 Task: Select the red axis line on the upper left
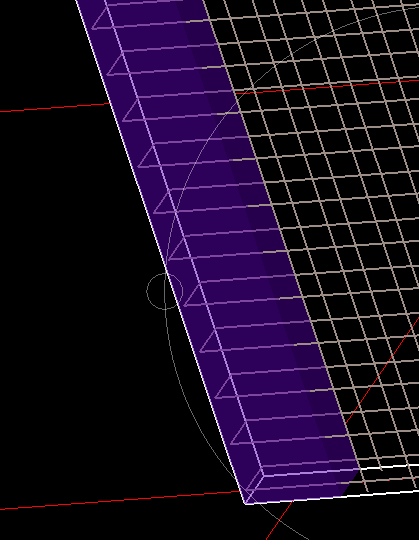point(55,107)
